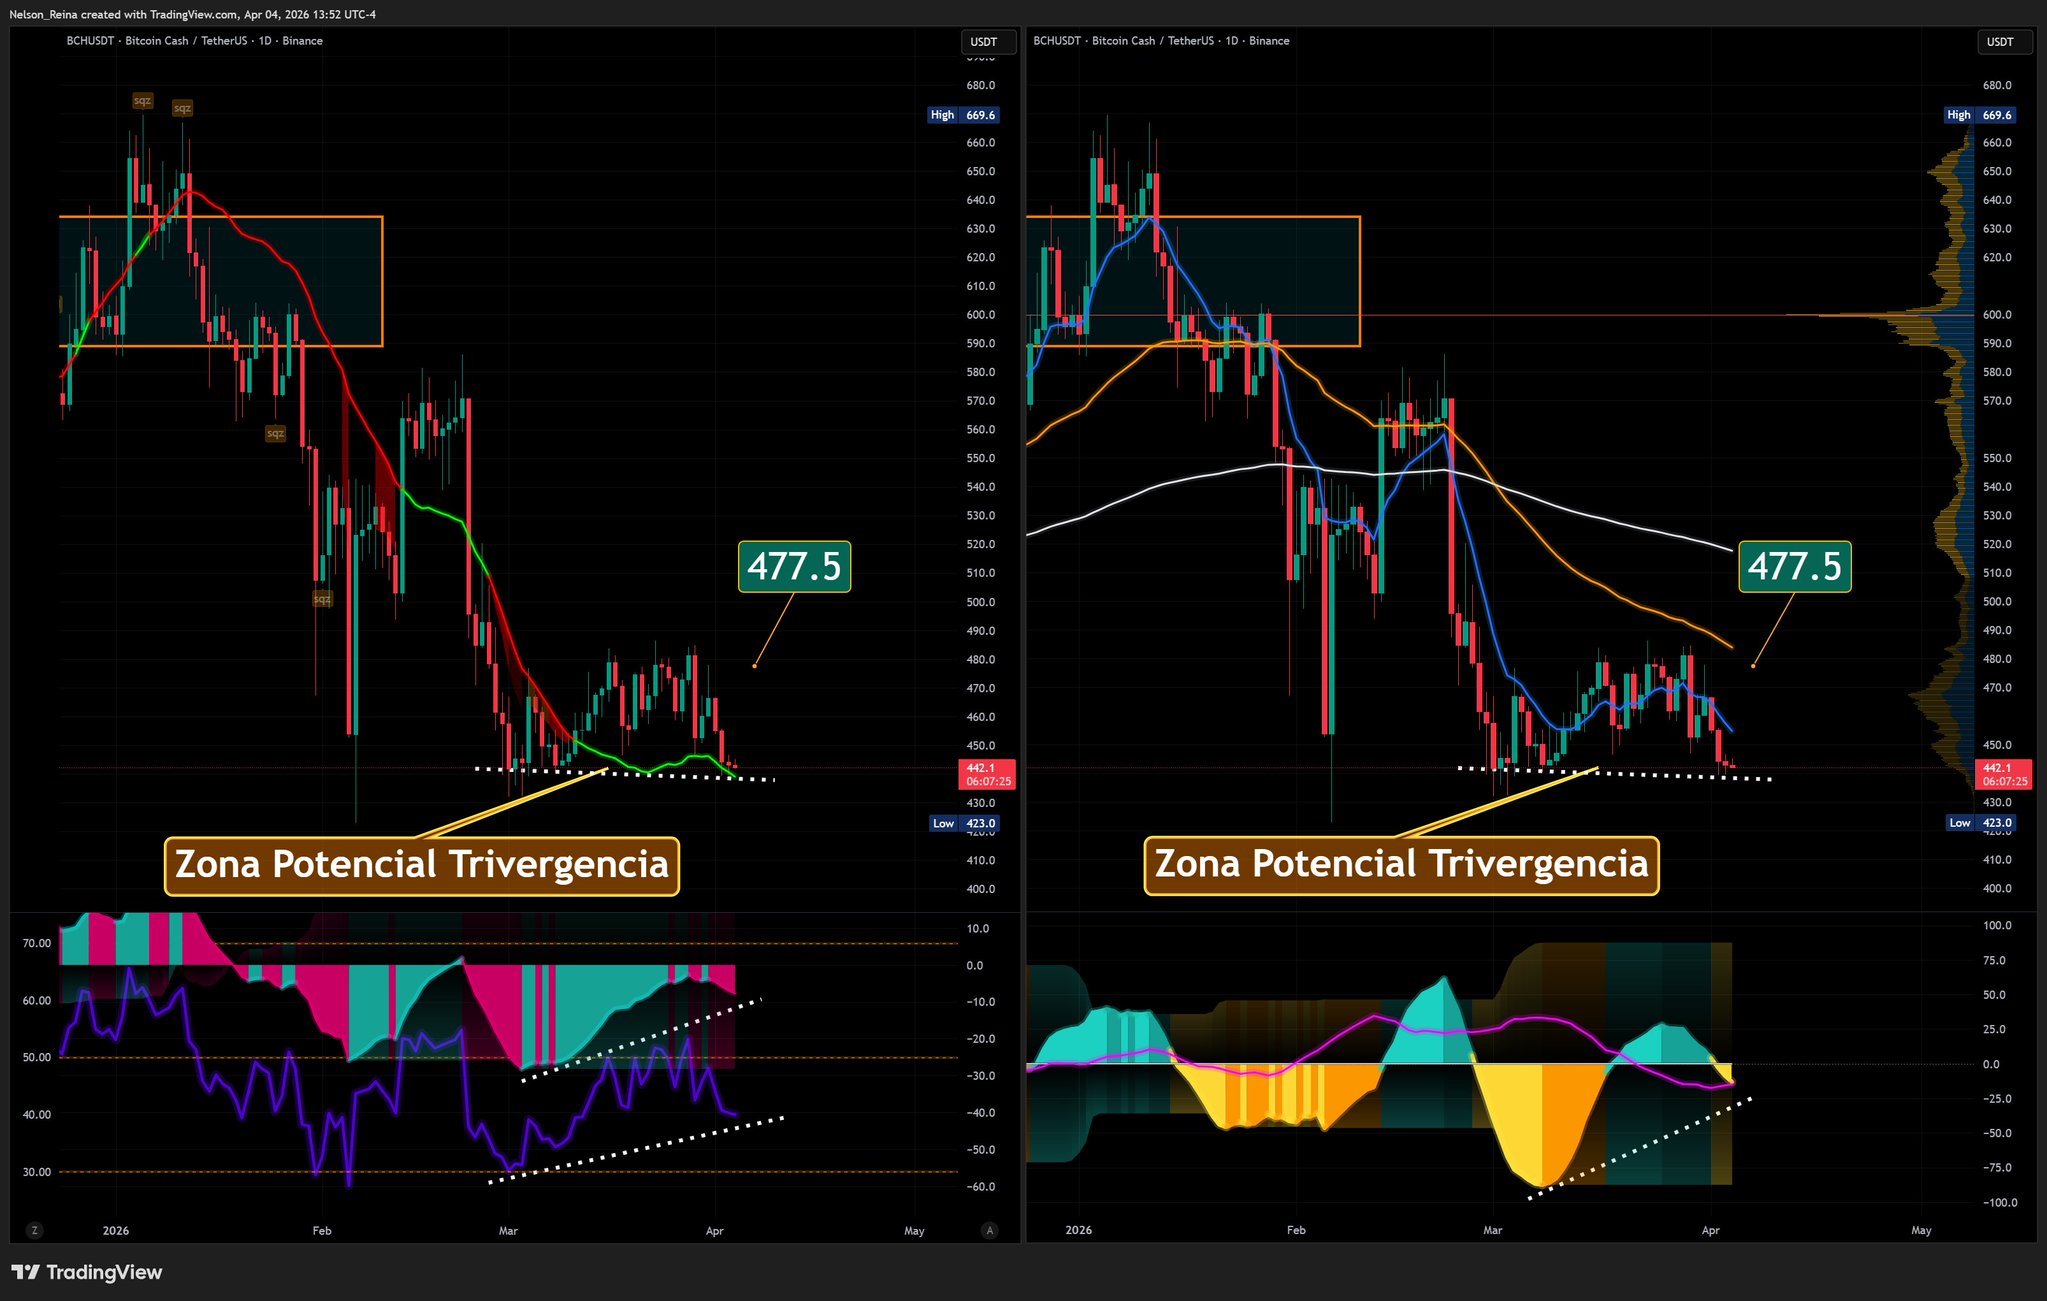Open the USDT currency dropdown on left chart
This screenshot has height=1301, width=2047.
point(988,42)
